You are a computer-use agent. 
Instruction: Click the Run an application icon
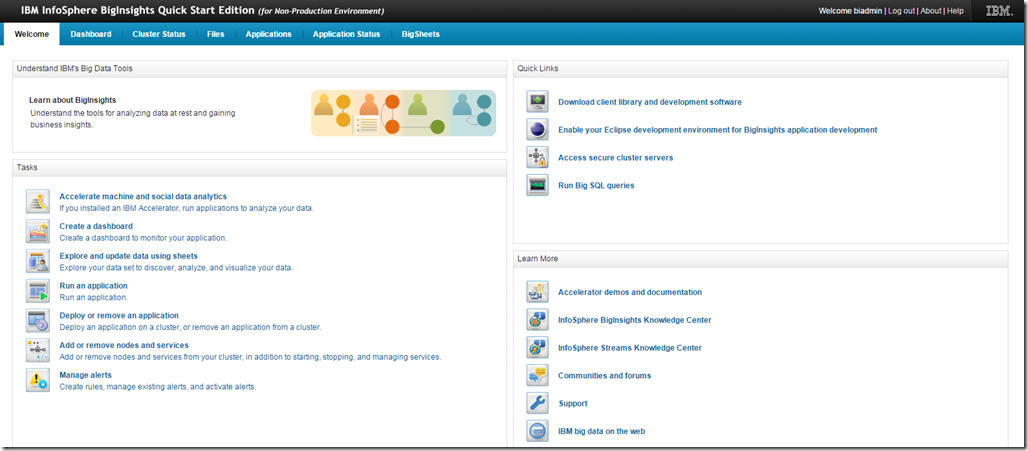(x=38, y=290)
